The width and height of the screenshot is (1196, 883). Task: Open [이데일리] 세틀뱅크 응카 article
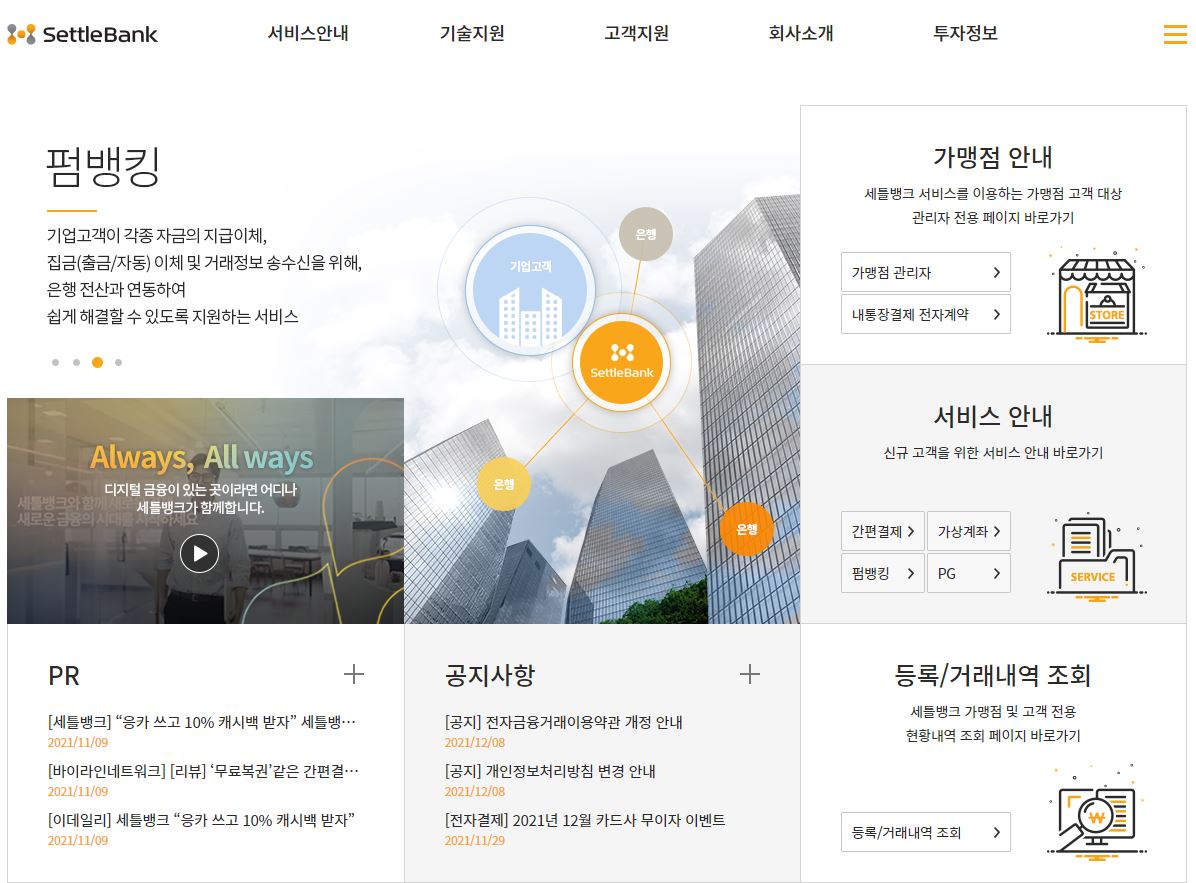click(x=201, y=820)
